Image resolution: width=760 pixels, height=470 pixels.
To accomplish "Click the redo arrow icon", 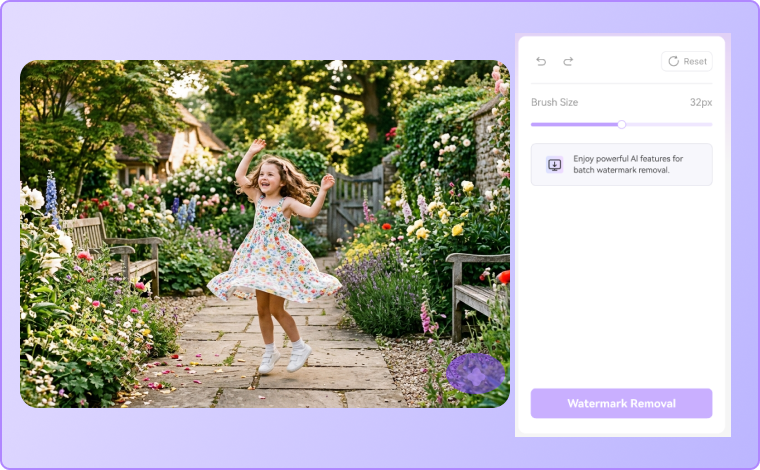I will click(568, 62).
